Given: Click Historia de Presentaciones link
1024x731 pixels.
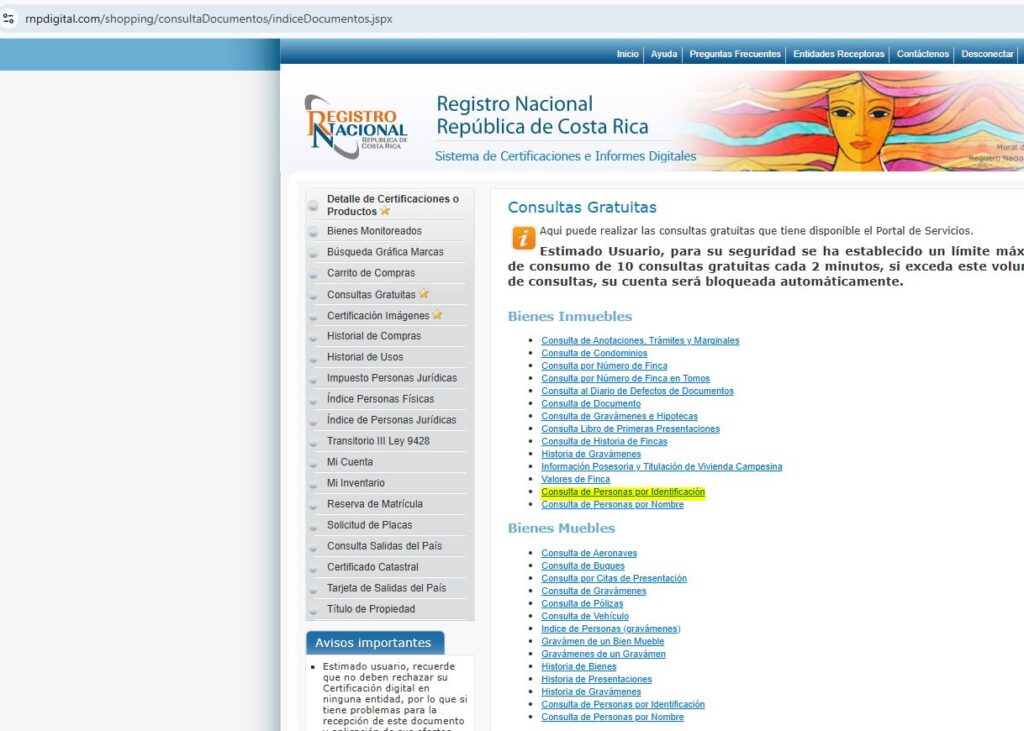Looking at the screenshot, I should point(596,679).
